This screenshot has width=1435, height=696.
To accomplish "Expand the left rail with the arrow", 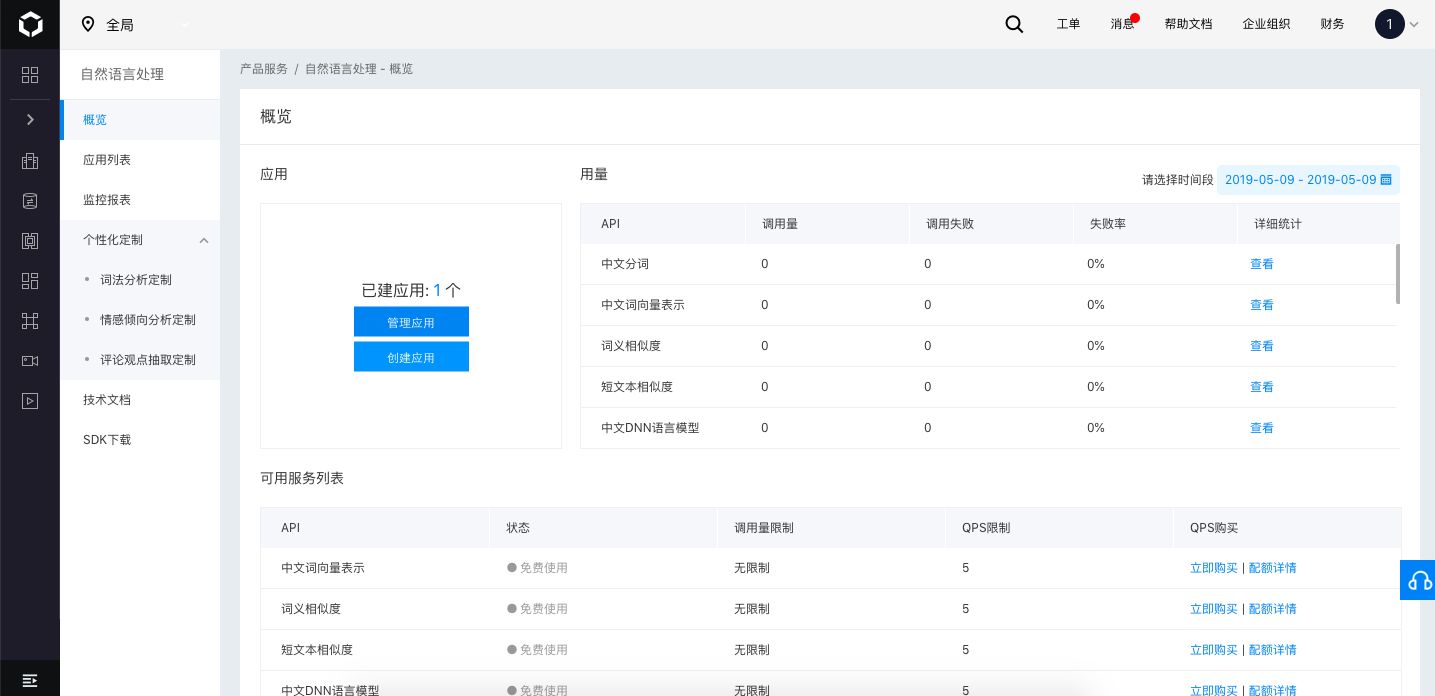I will click(30, 120).
